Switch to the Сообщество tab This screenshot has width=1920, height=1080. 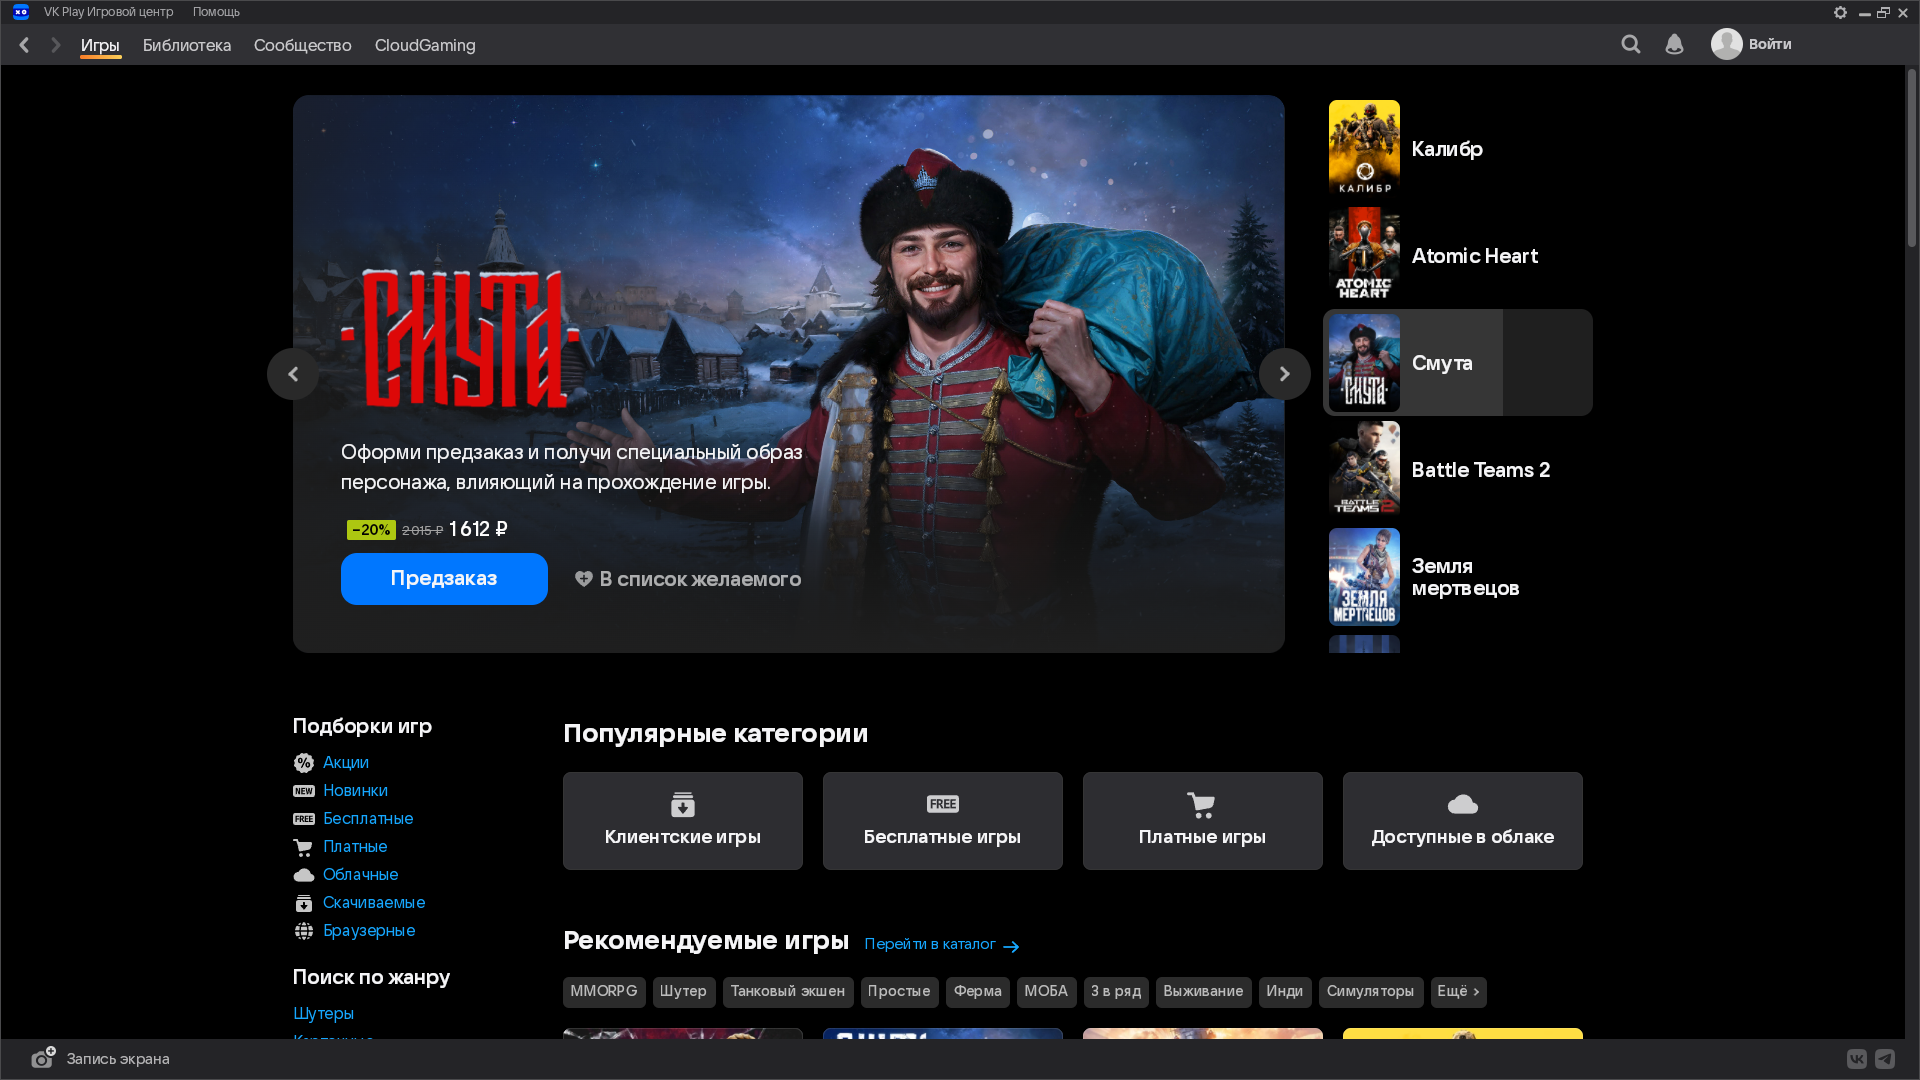pos(303,46)
